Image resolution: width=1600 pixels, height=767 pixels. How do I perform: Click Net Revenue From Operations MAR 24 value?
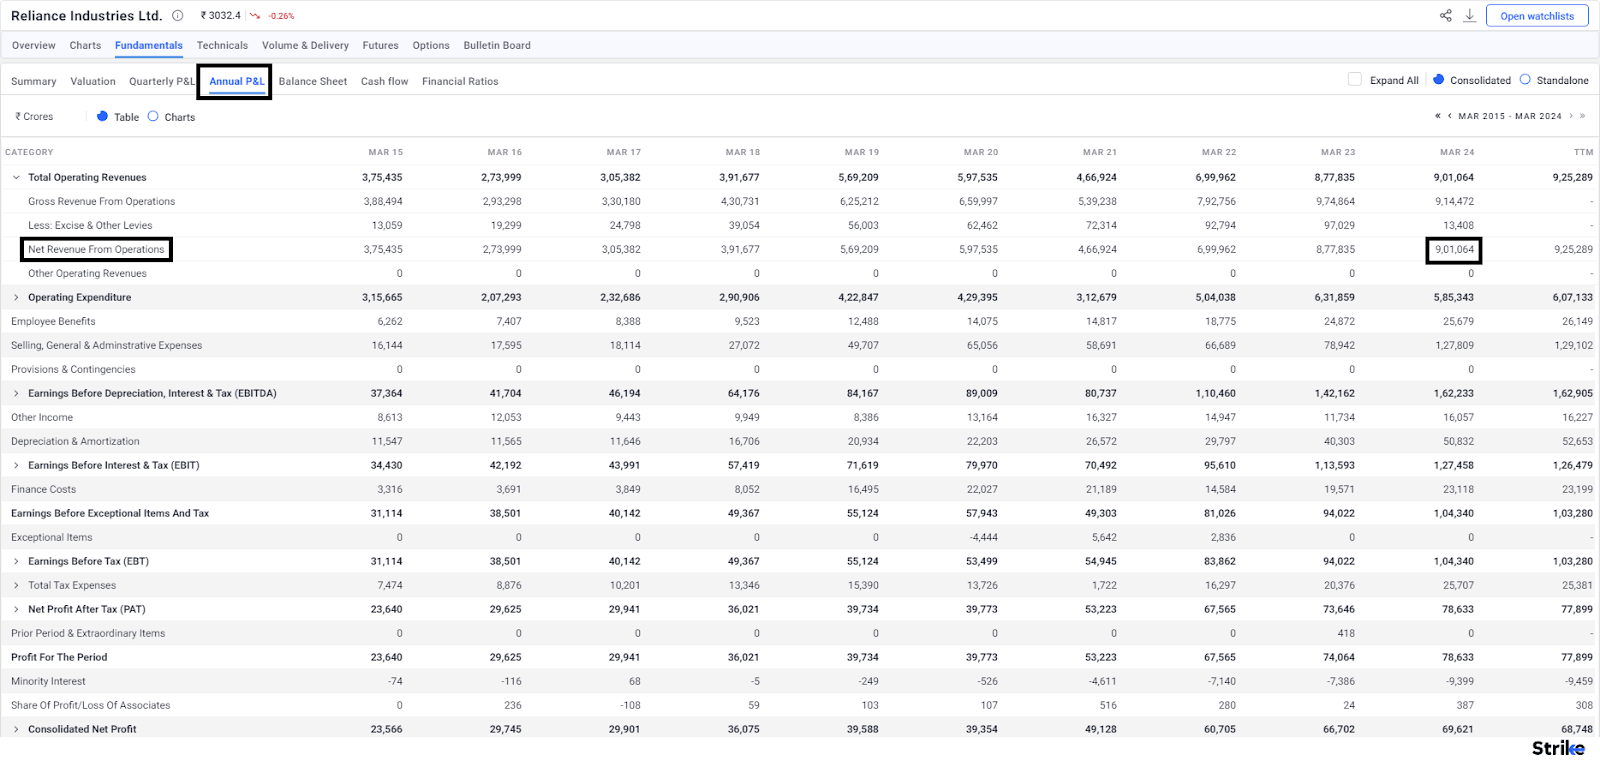1454,249
